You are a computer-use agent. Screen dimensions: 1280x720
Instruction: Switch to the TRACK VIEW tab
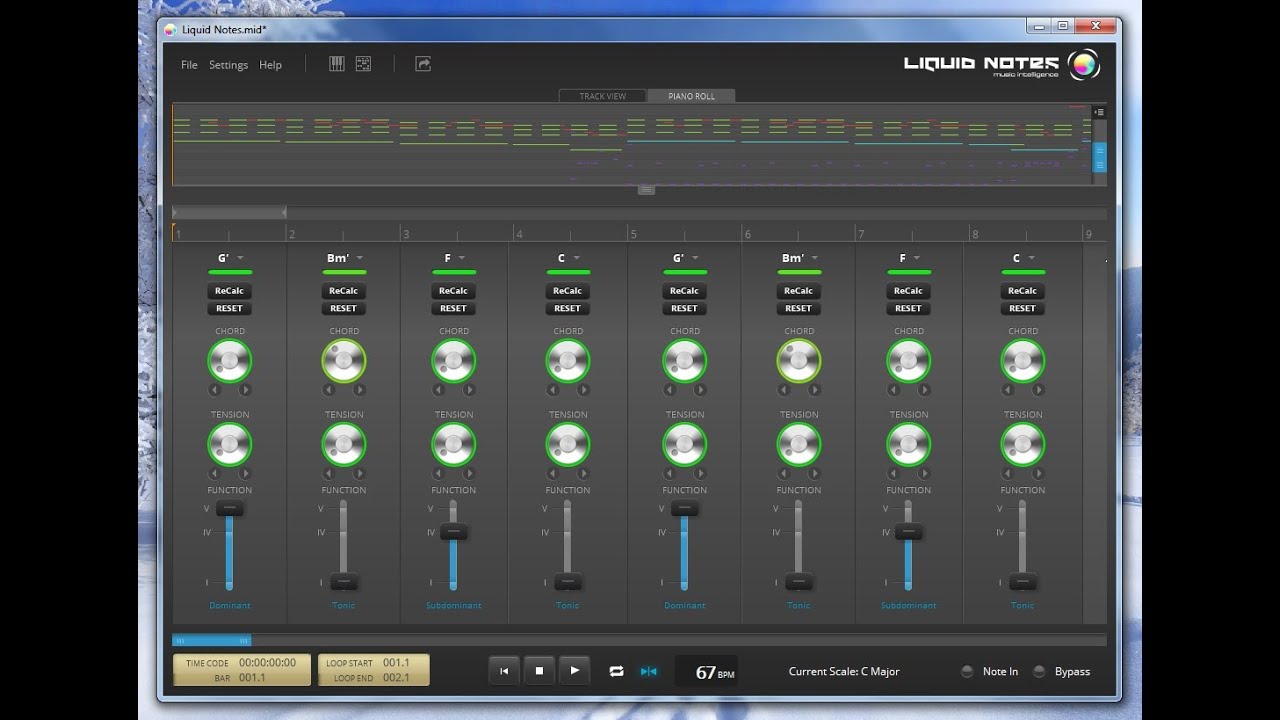click(x=602, y=96)
